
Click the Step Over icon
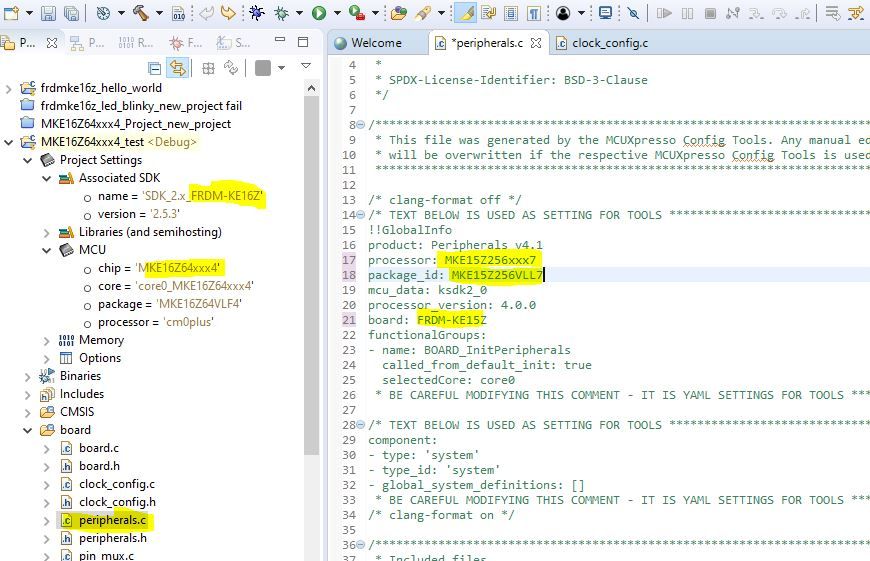coord(779,13)
